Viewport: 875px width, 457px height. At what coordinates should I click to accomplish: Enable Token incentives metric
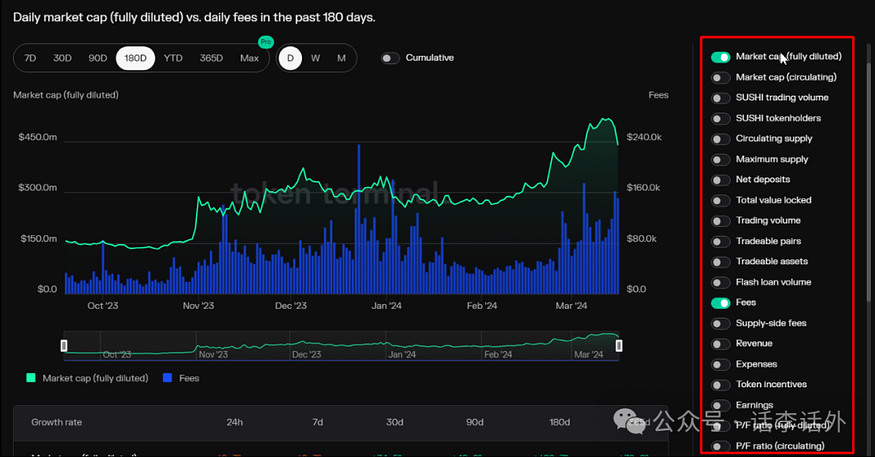[x=720, y=384]
